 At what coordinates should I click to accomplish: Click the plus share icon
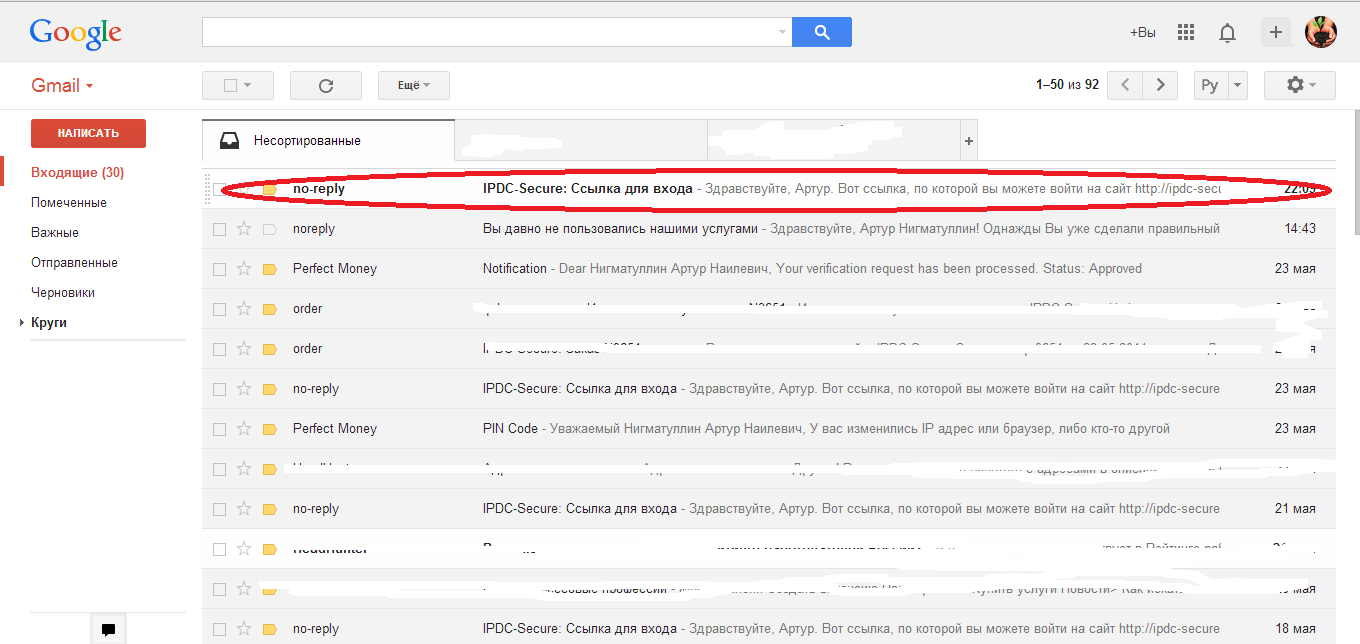tap(1276, 32)
